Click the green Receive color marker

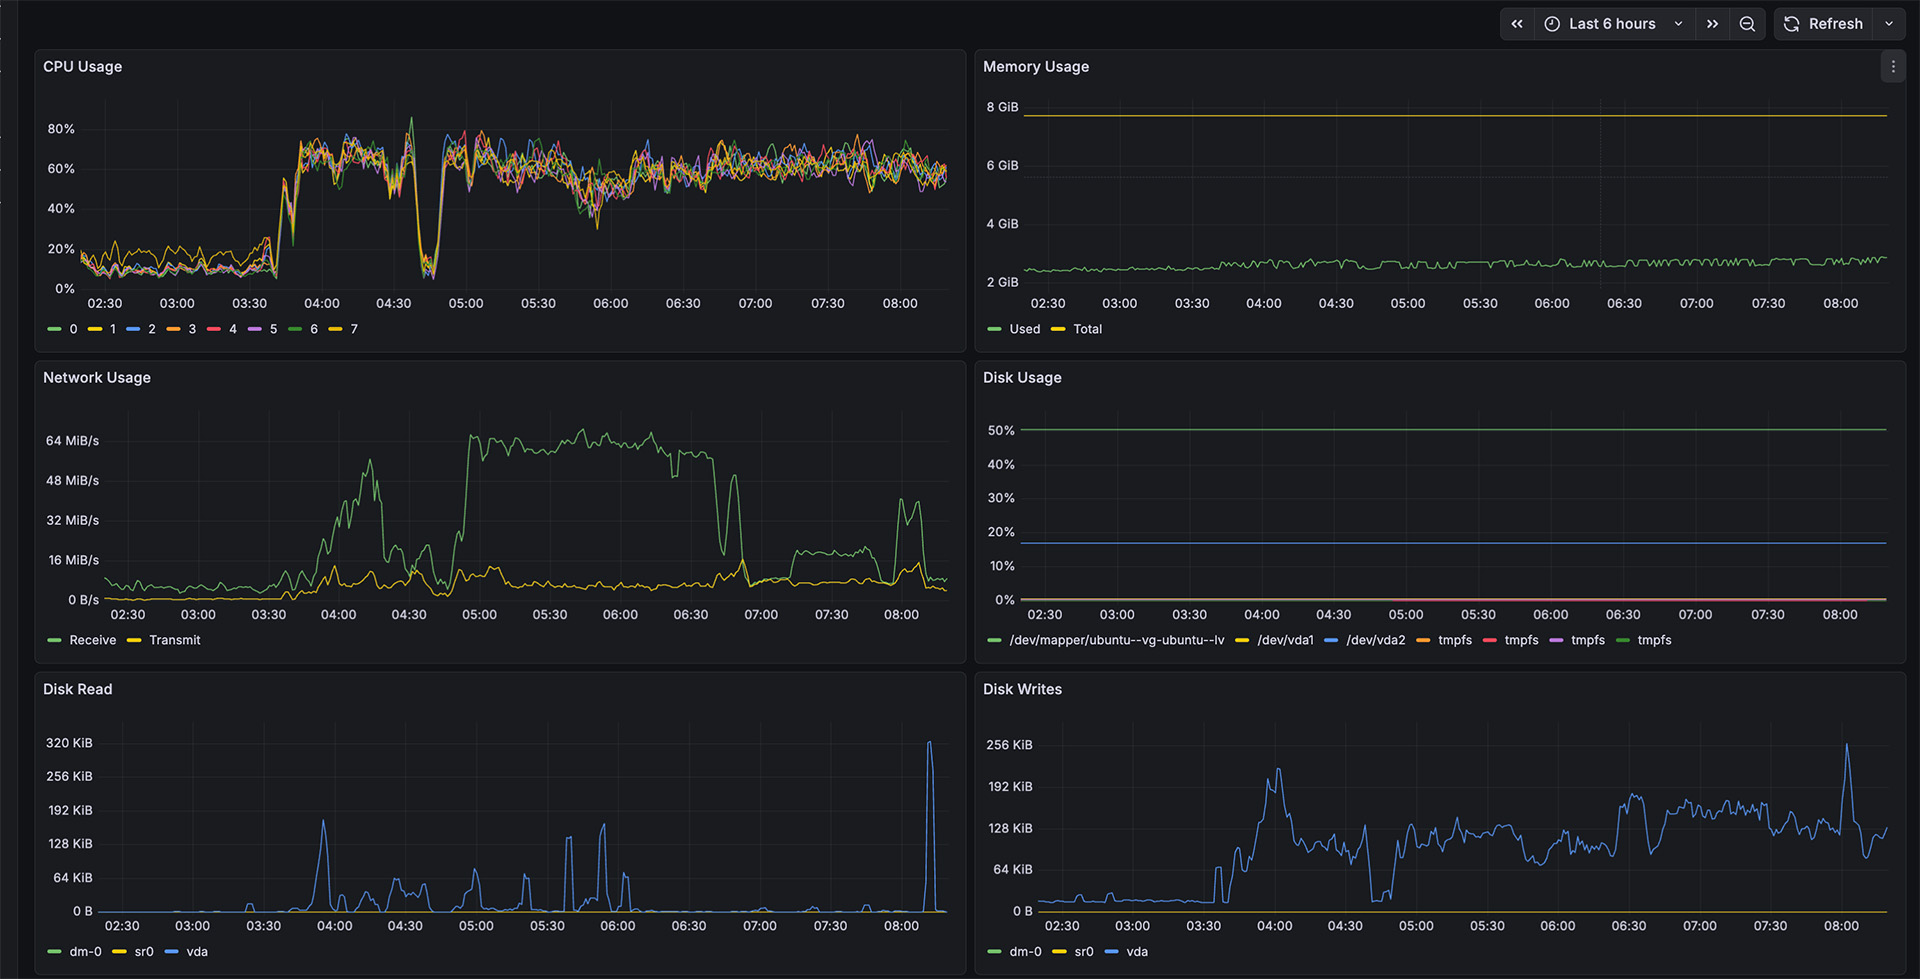tap(54, 640)
